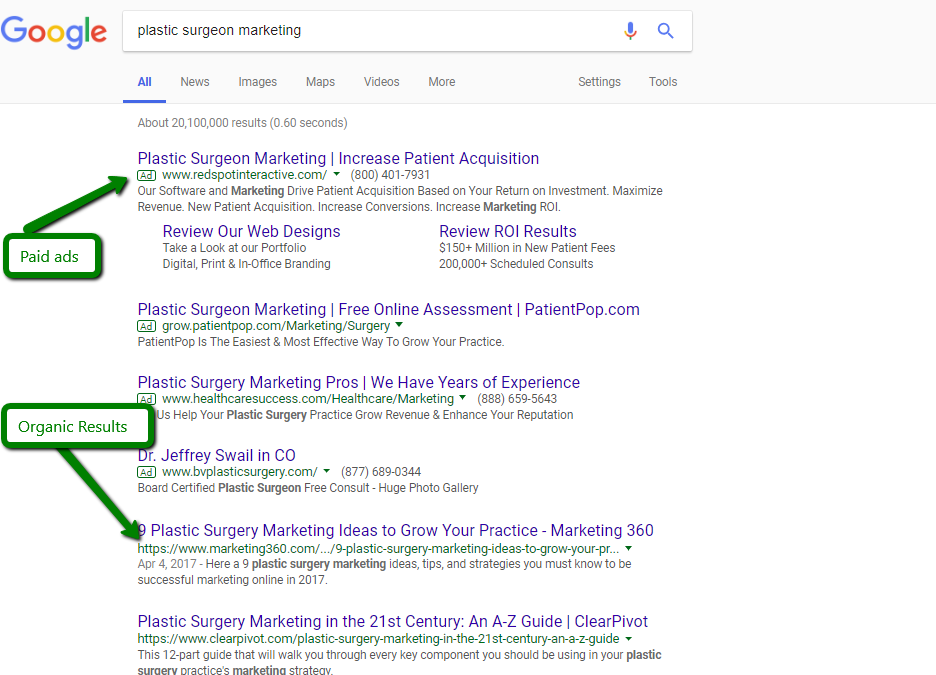Expand dropdown arrow next to clearpivot.com URL
936x675 pixels.
(629, 639)
